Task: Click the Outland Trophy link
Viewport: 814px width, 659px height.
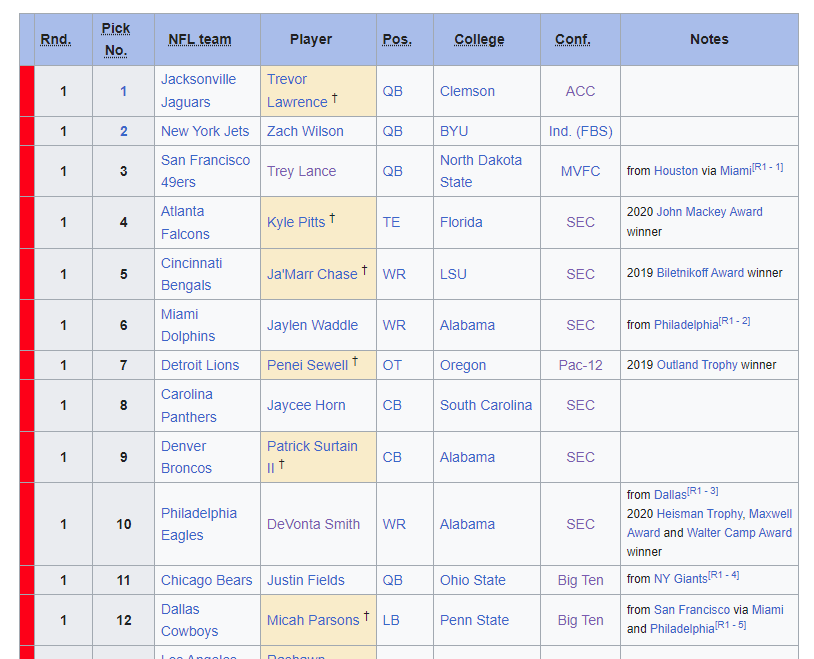Action: pyautogui.click(x=697, y=365)
